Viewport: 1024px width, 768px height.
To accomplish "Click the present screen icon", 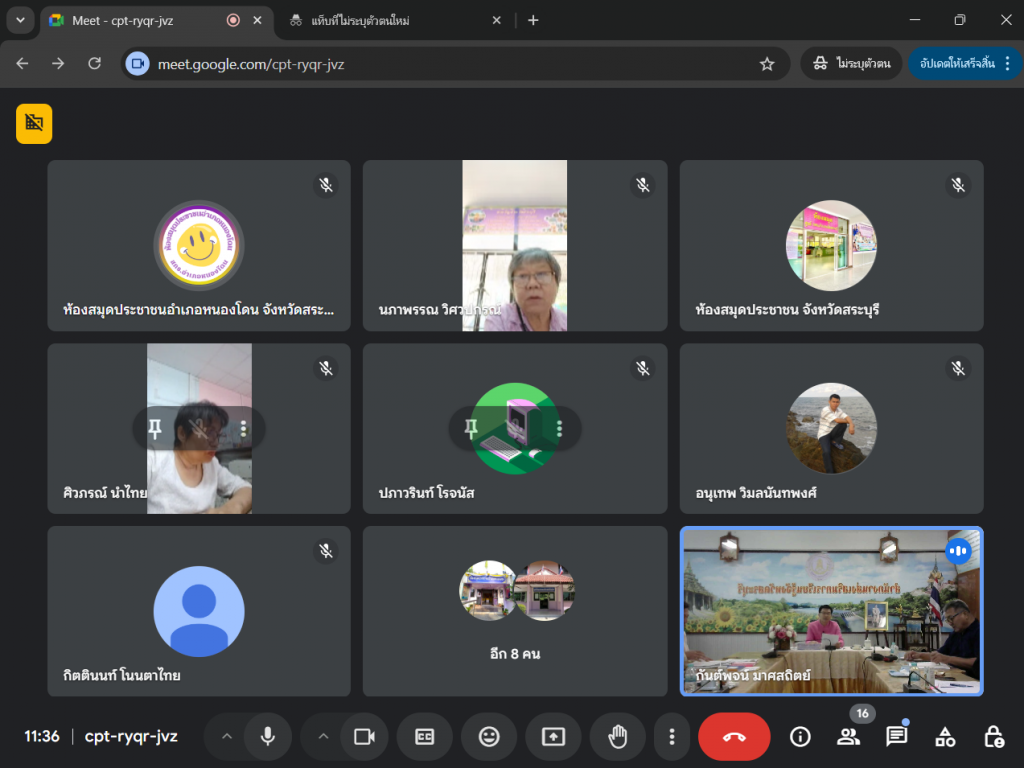I will click(553, 737).
